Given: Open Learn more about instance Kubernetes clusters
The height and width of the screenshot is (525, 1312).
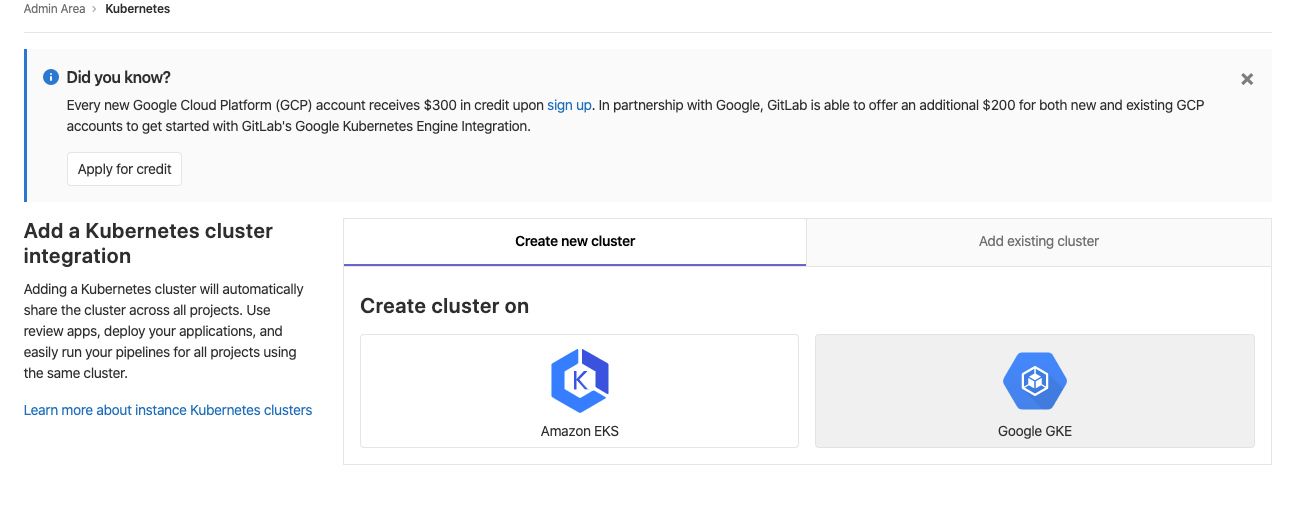Looking at the screenshot, I should click(168, 410).
